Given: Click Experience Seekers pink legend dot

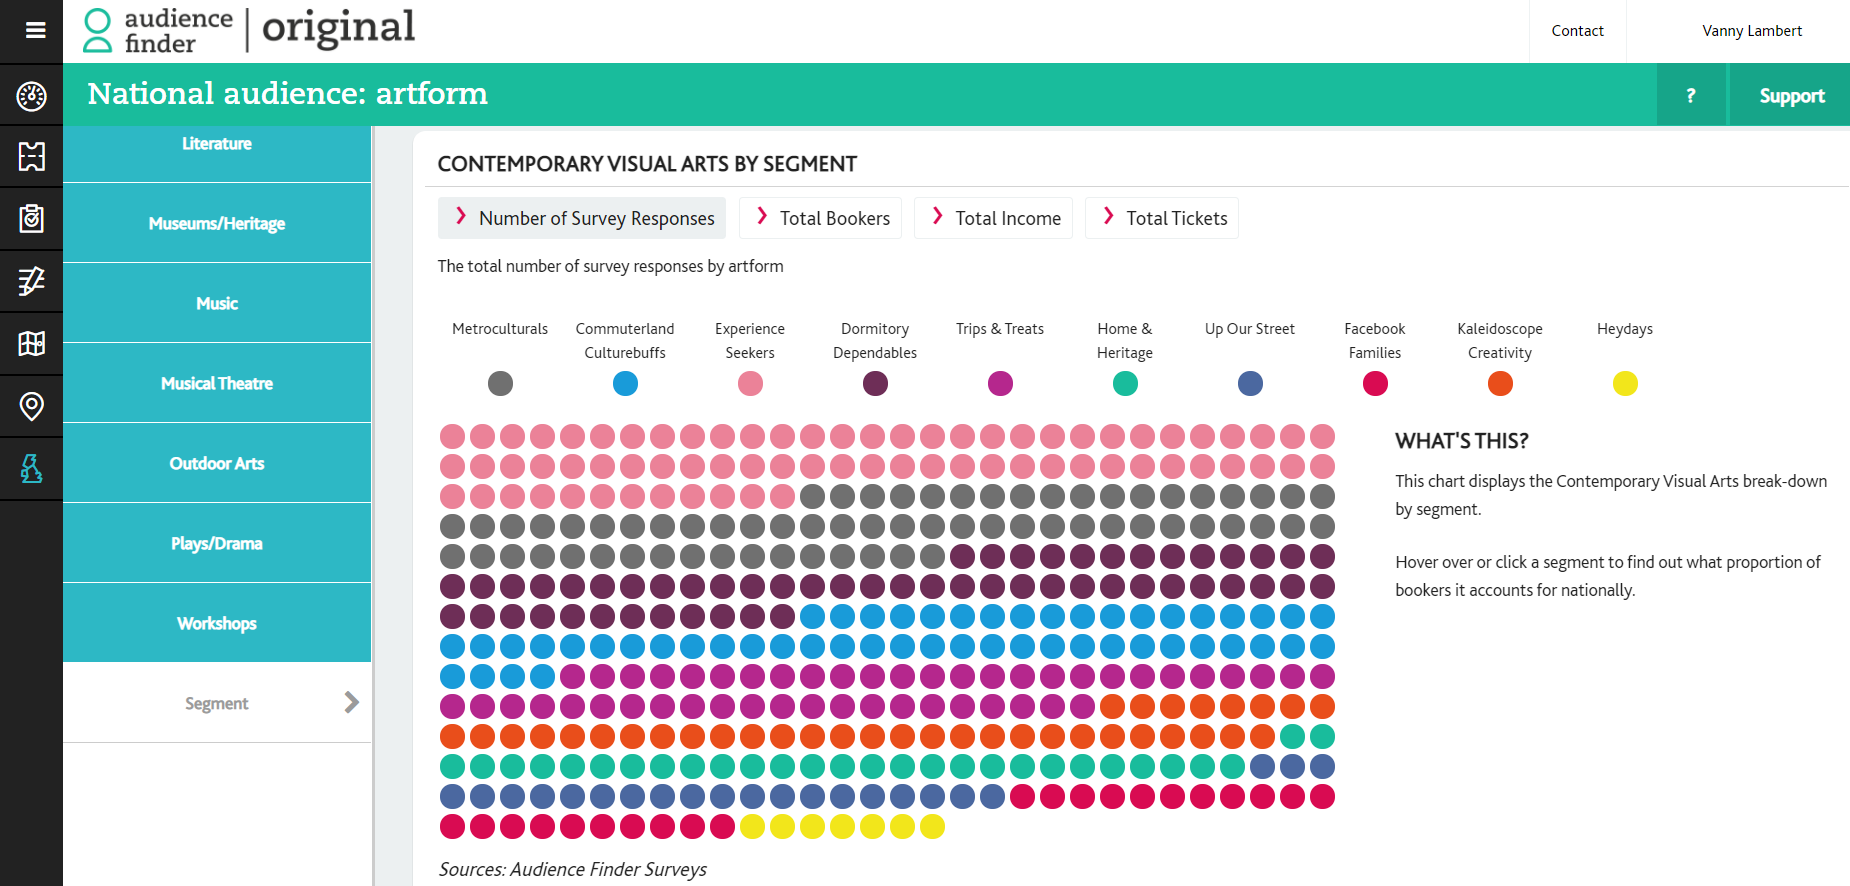Looking at the screenshot, I should pyautogui.click(x=750, y=383).
